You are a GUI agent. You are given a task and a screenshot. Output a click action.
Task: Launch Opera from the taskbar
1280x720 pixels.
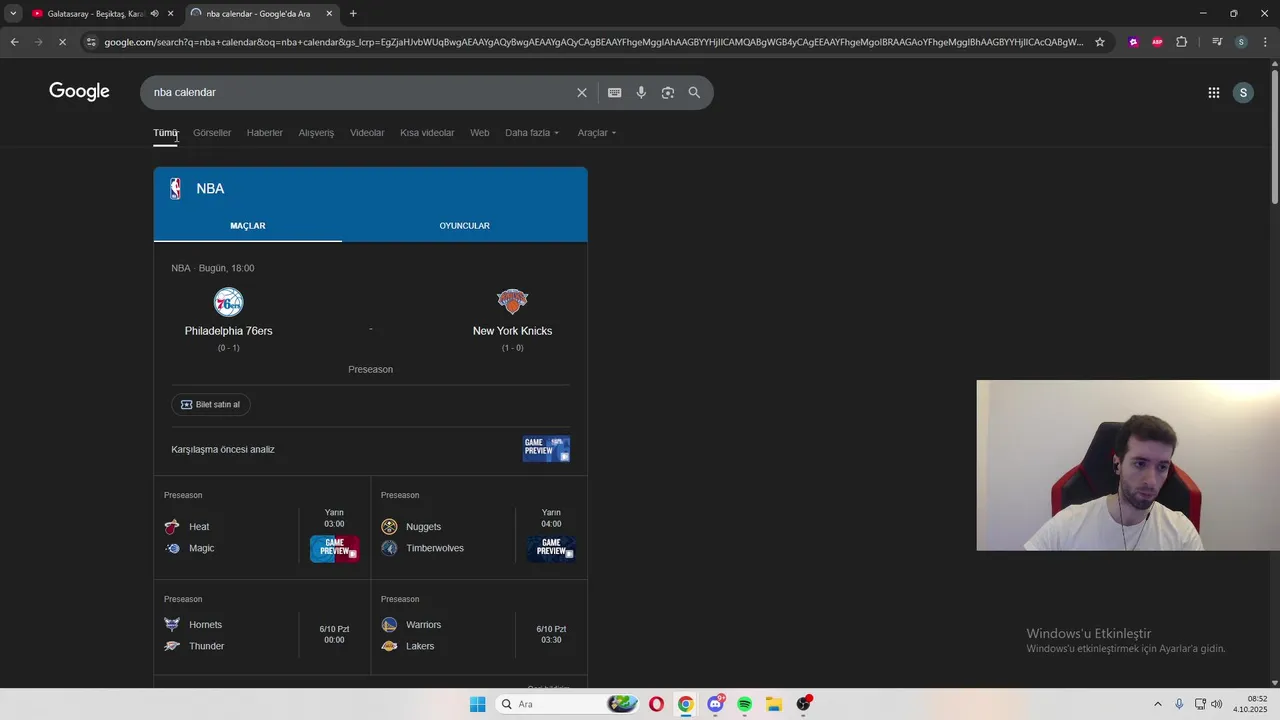pos(656,704)
